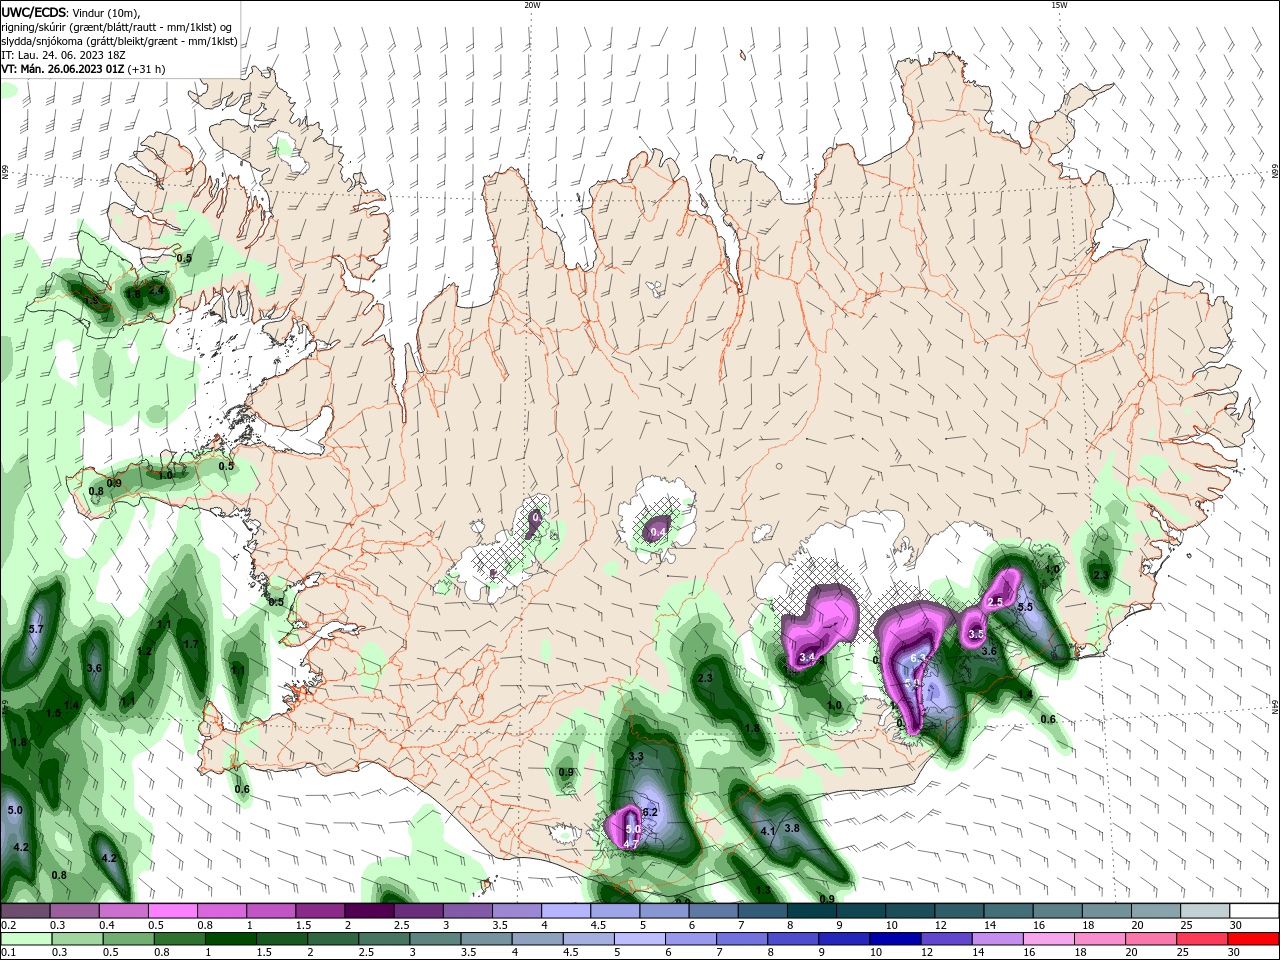This screenshot has width=1280, height=960.
Task: Click the pale green 0.1 swatch in lower scale
Action: (26, 940)
